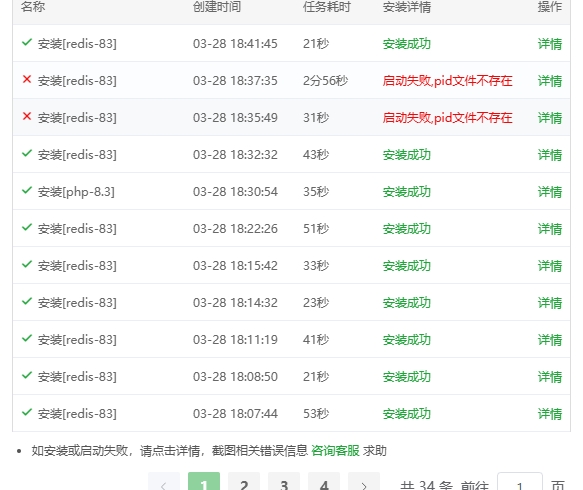Open details for the failed 18:35:49 task

(550, 118)
